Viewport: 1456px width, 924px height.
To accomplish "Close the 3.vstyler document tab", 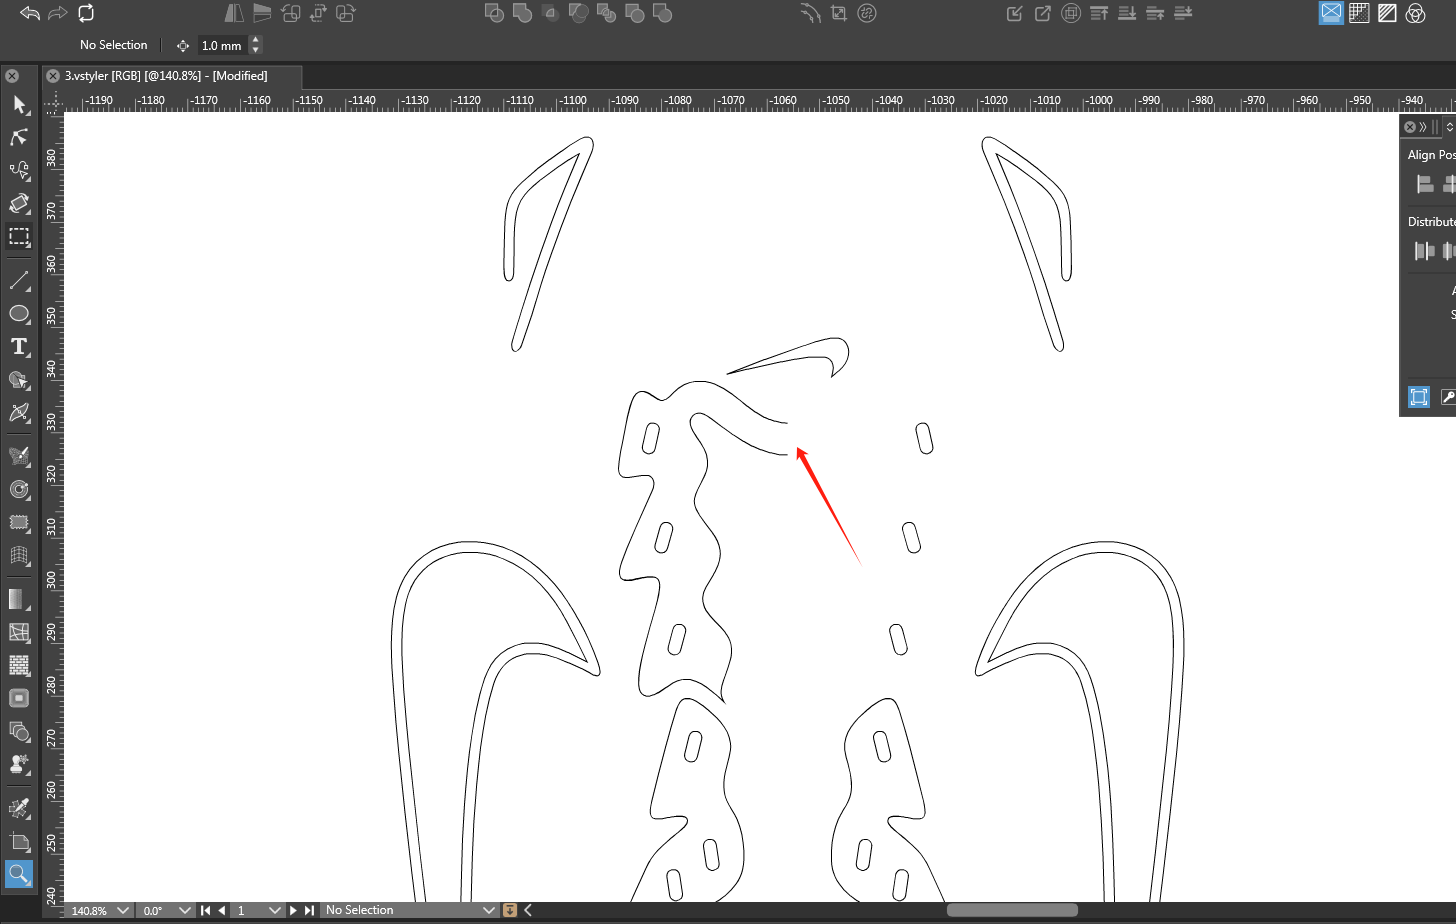I will click(53, 76).
